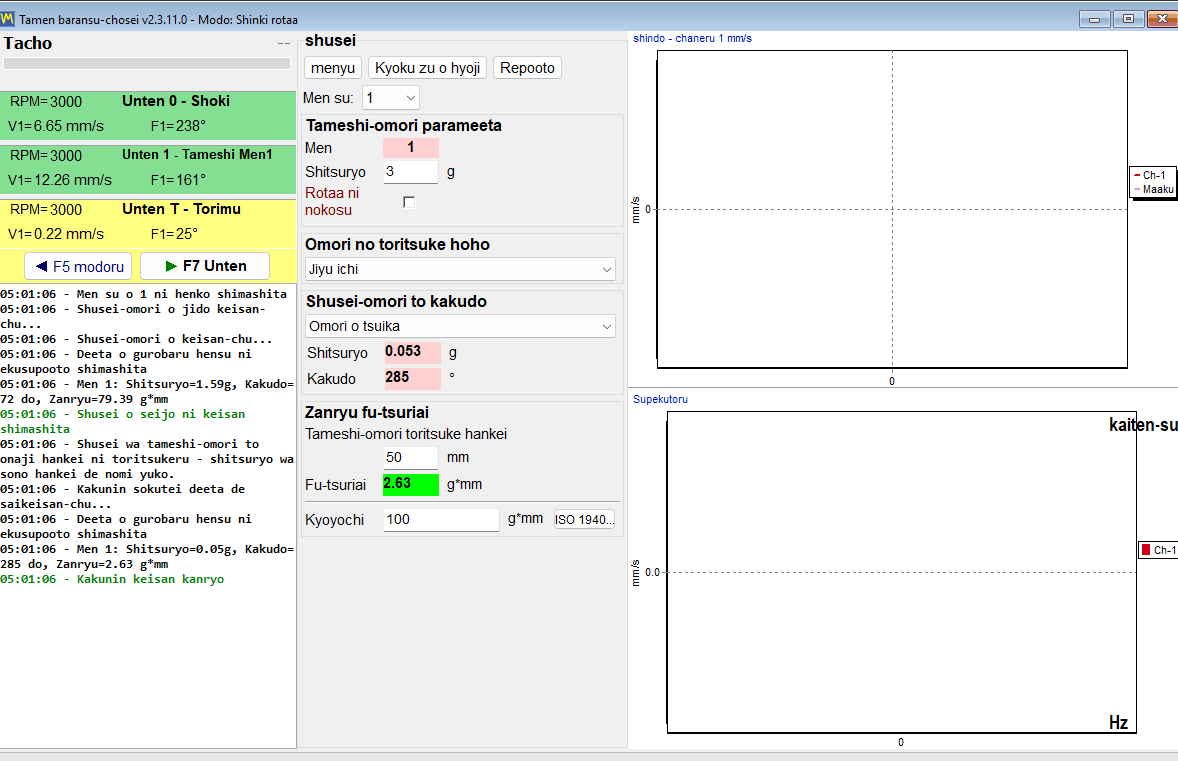1178x761 pixels.
Task: Toggle the Rotaa ni nokosu checkbox
Action: coord(409,202)
